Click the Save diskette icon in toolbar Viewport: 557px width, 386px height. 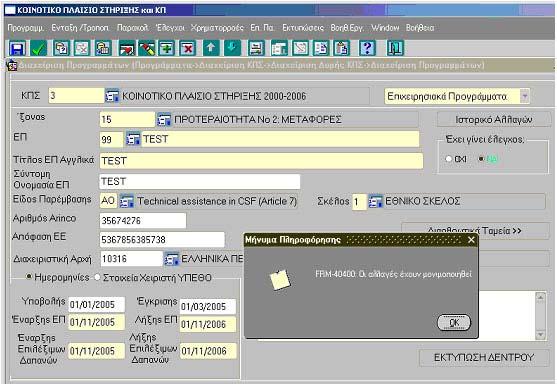[17, 48]
